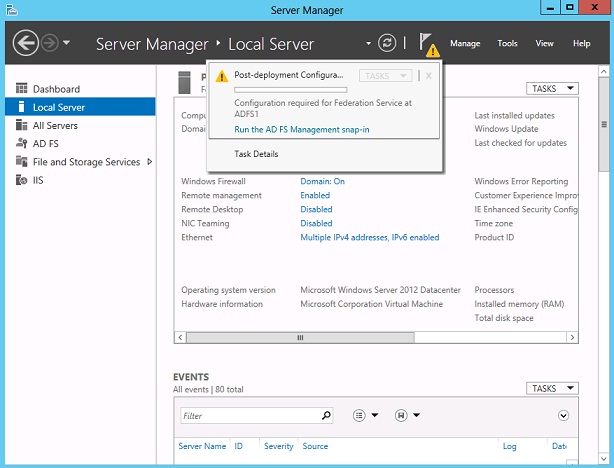
Task: Click the IIS role icon
Action: 22,180
